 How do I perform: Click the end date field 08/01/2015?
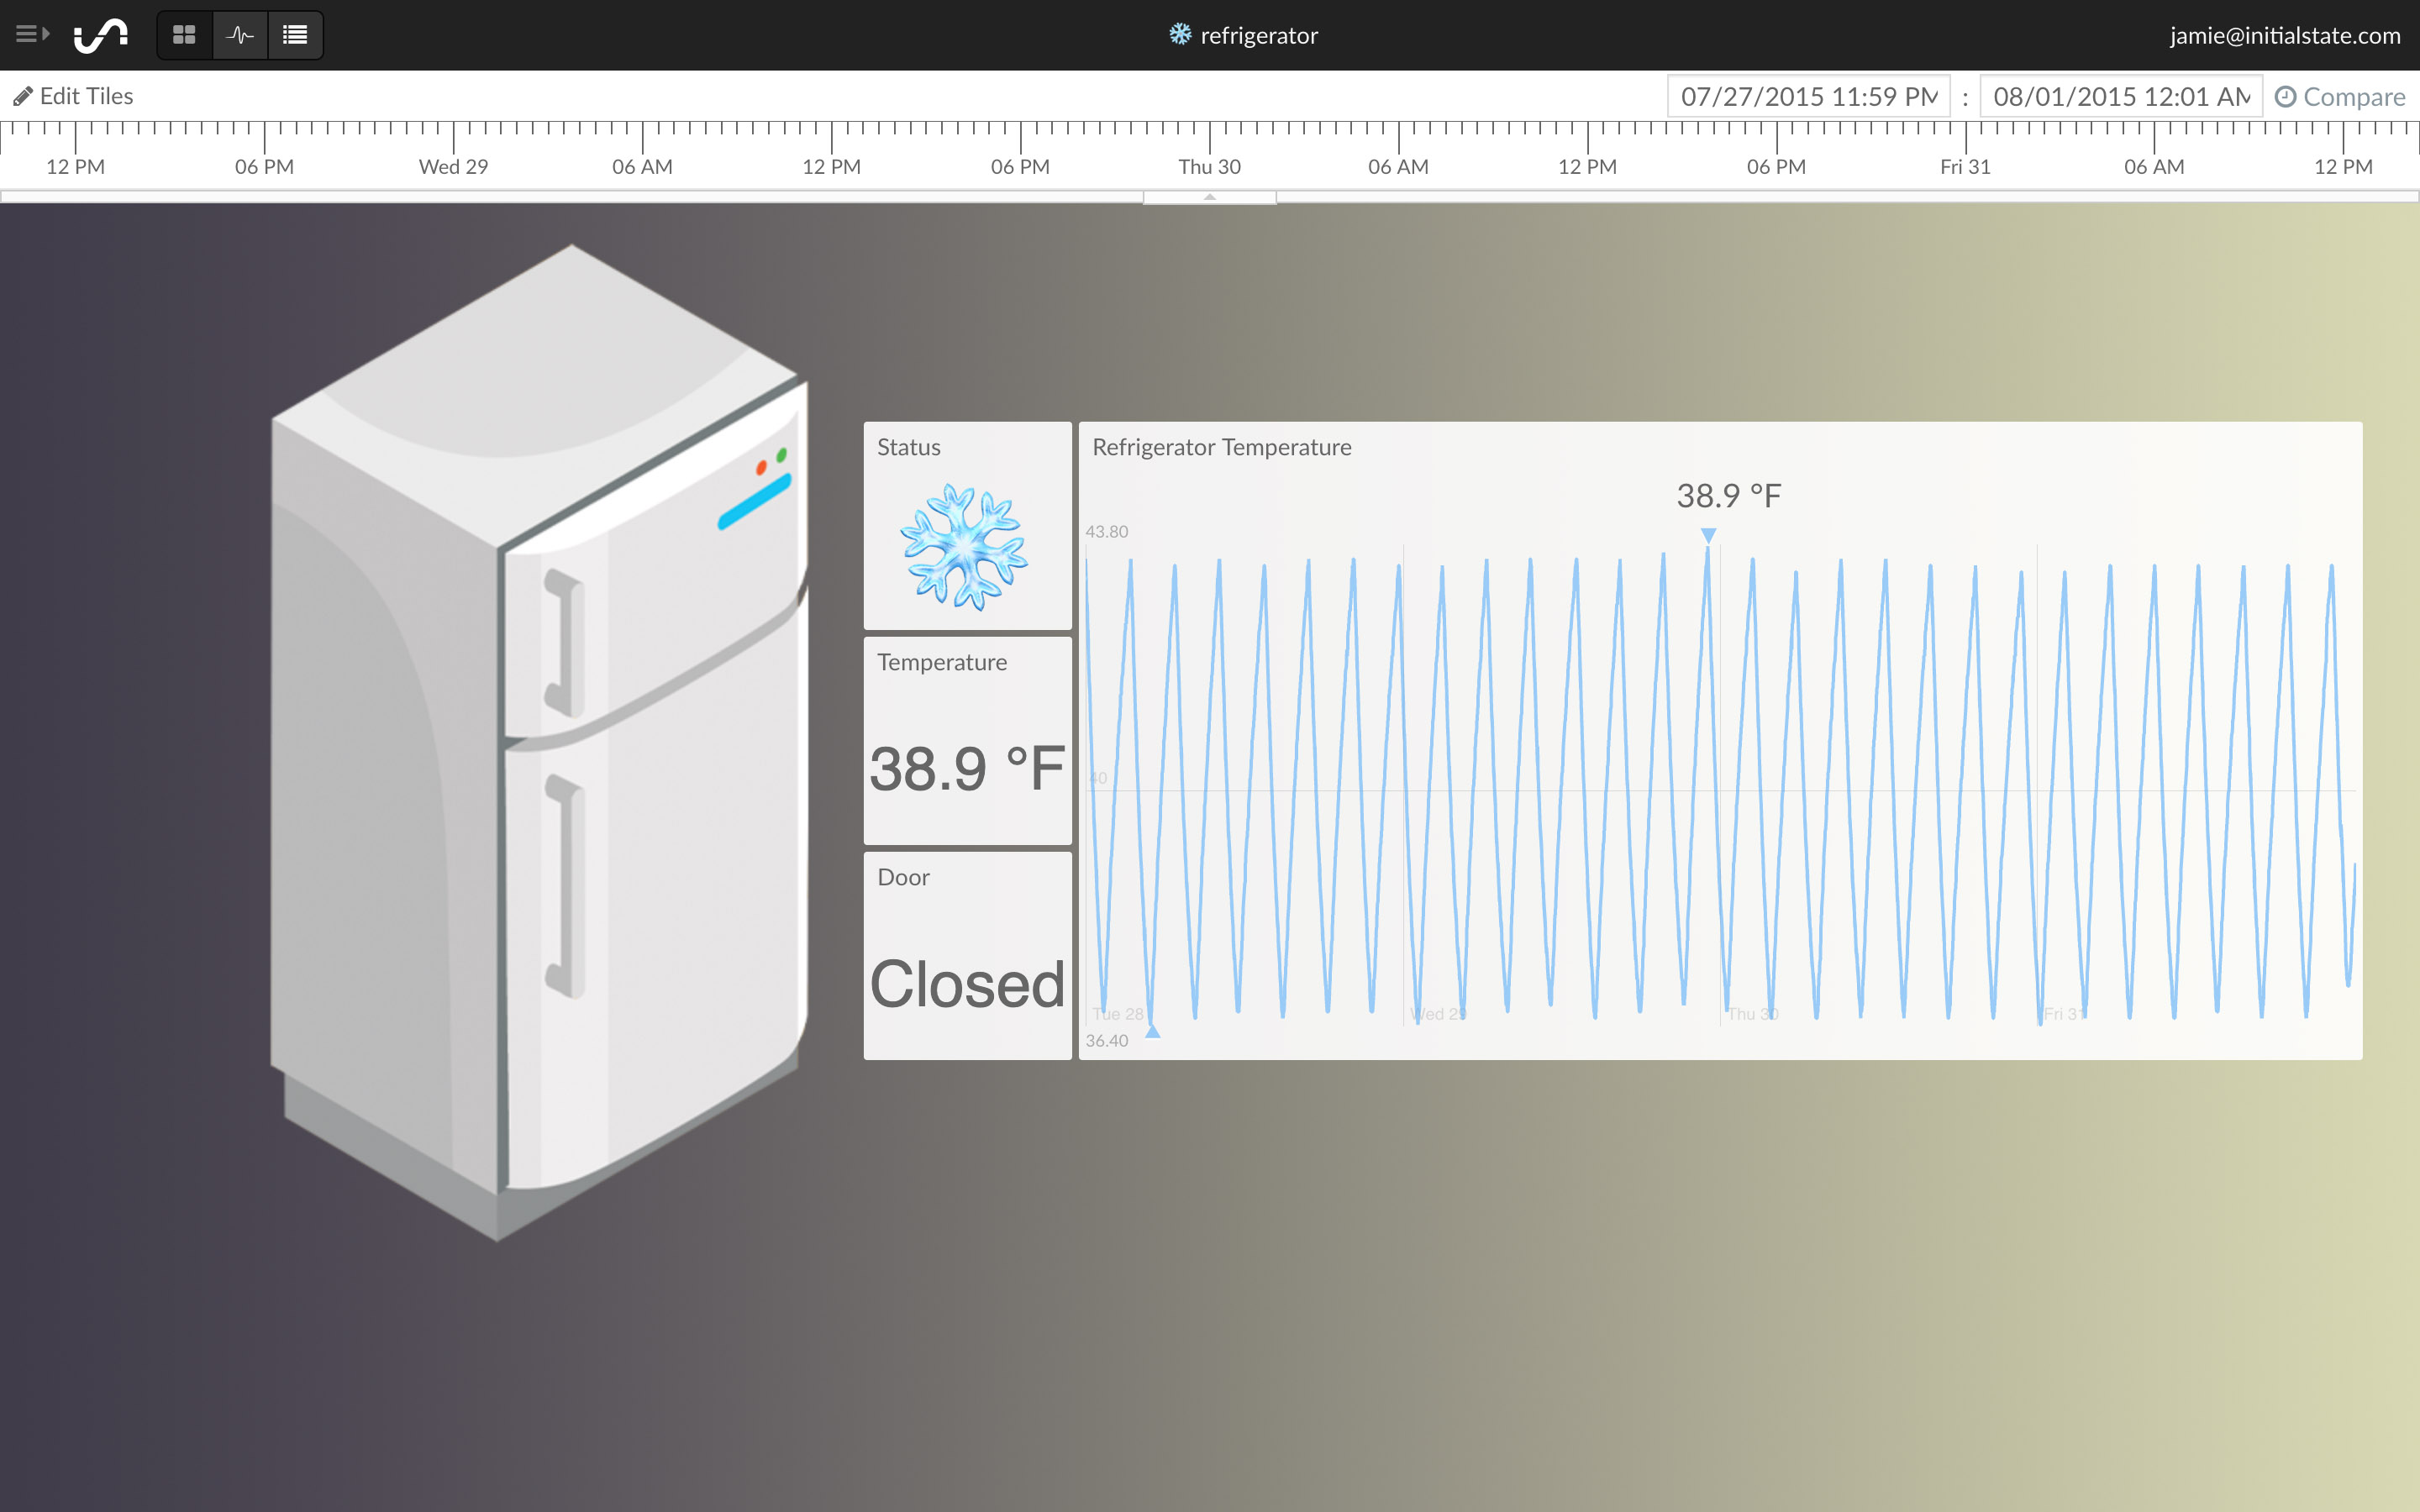[2120, 97]
